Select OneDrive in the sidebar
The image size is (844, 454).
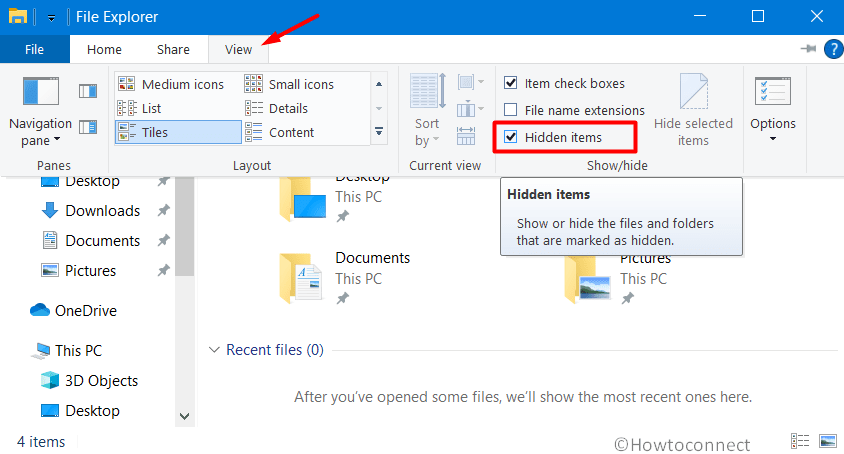pyautogui.click(x=73, y=311)
